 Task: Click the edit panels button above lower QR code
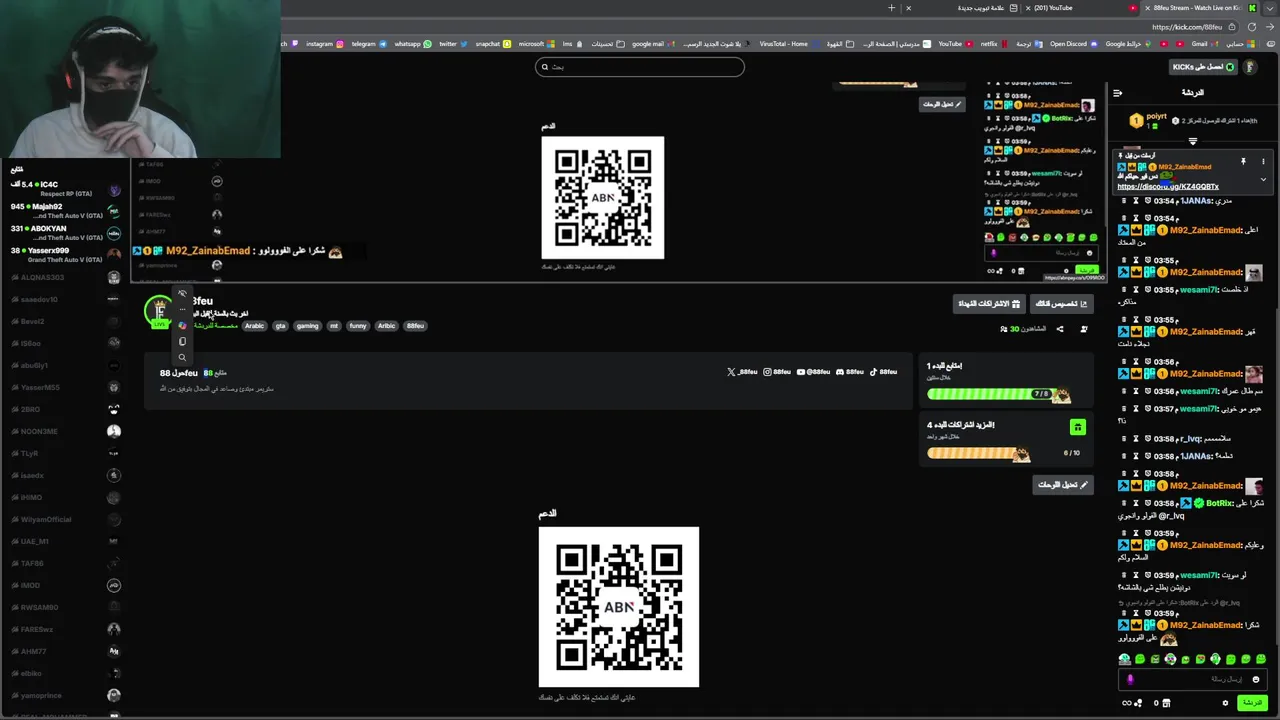(x=1063, y=485)
